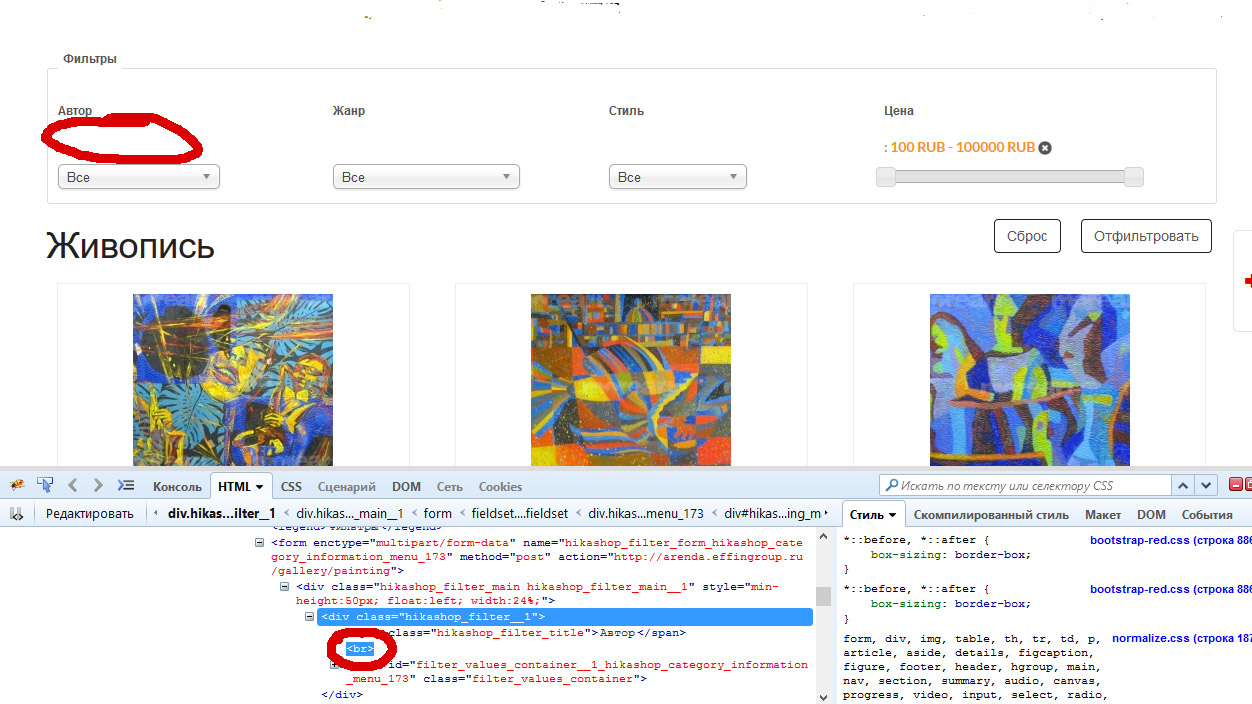Click the Сброс button
This screenshot has height=704, width=1252.
point(1027,236)
